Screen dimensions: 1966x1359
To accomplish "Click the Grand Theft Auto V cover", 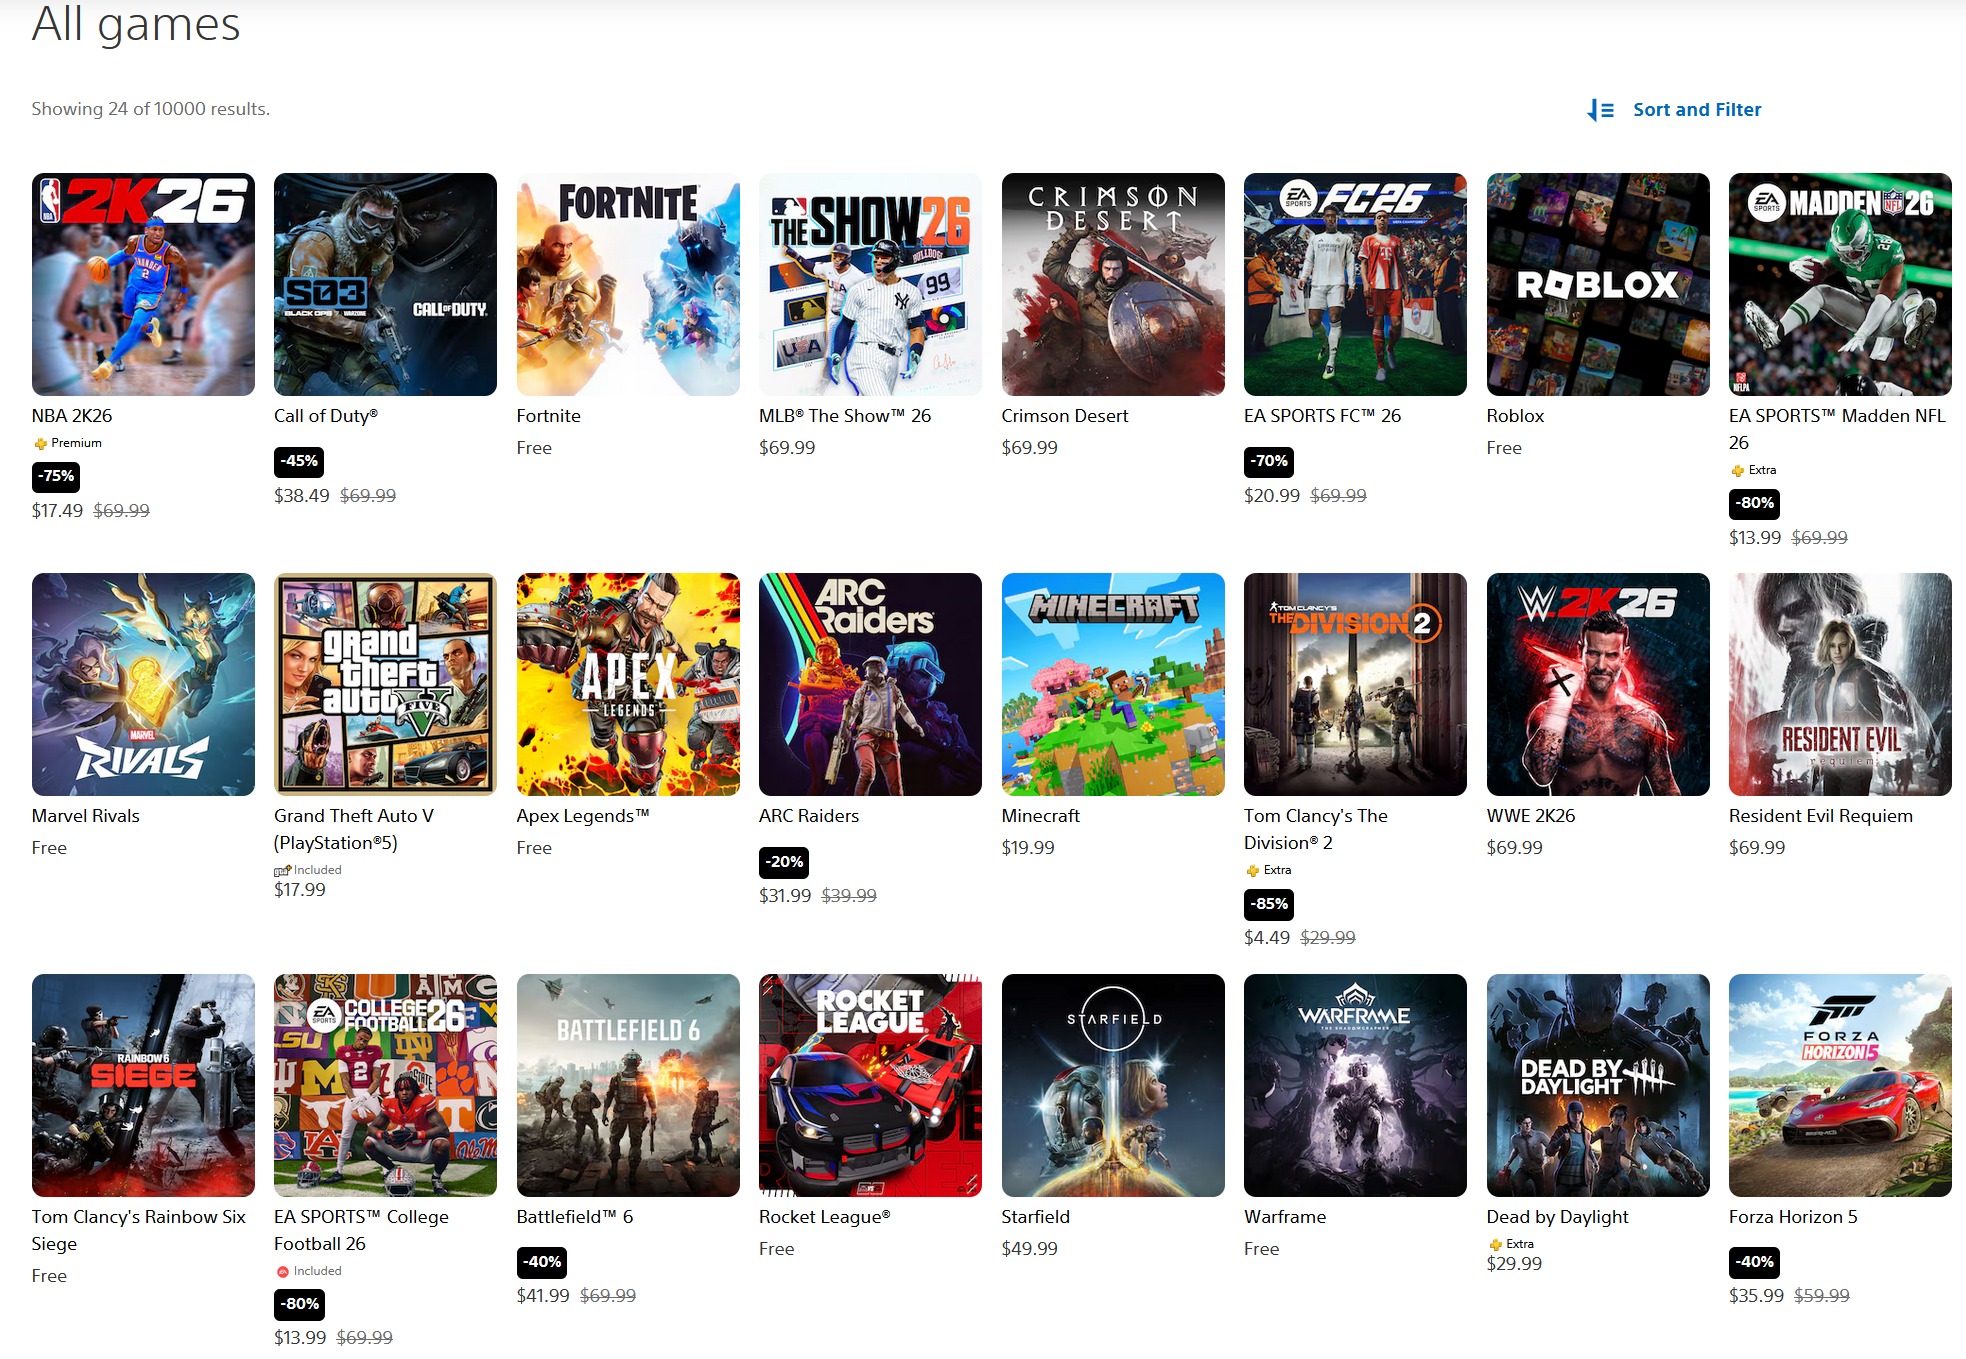I will 385,684.
